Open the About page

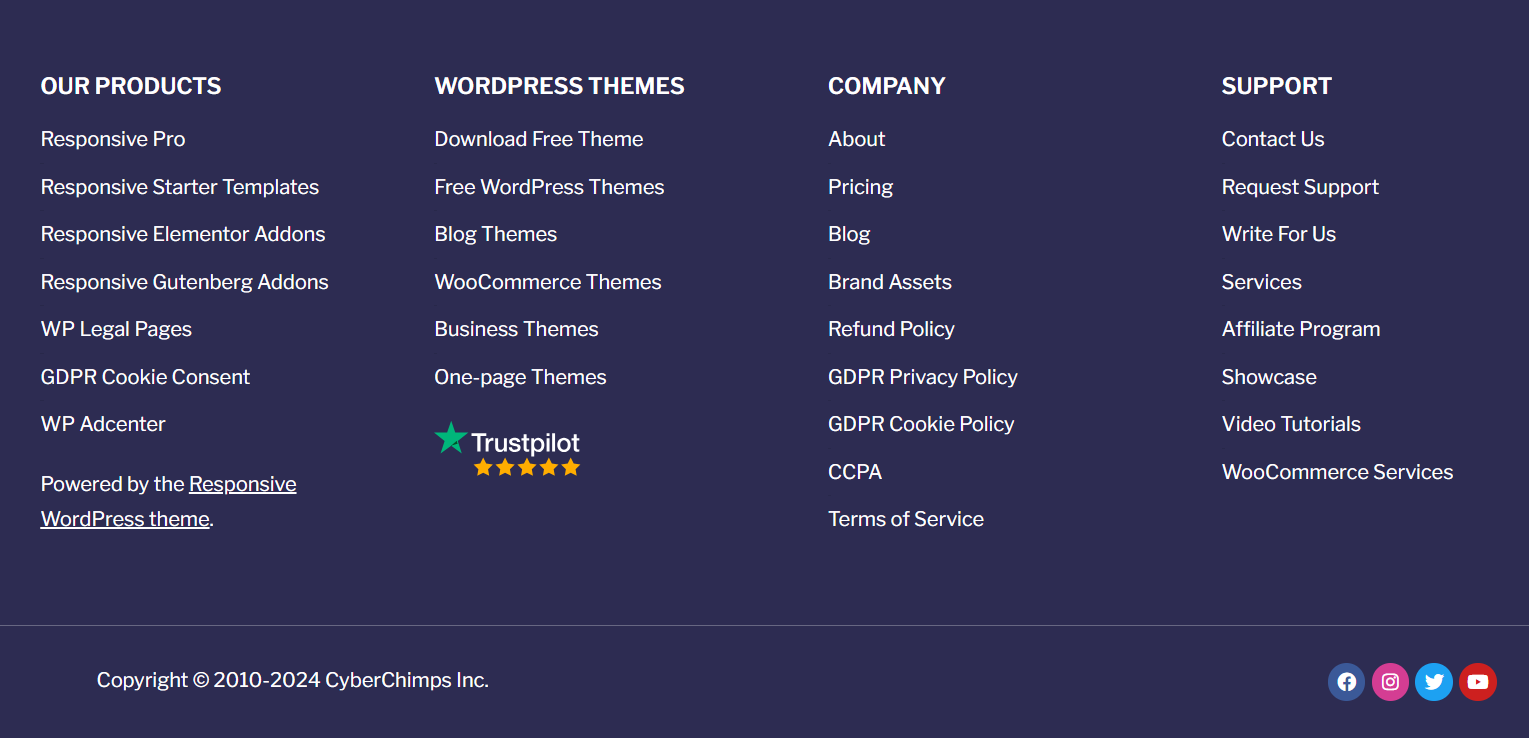(857, 139)
